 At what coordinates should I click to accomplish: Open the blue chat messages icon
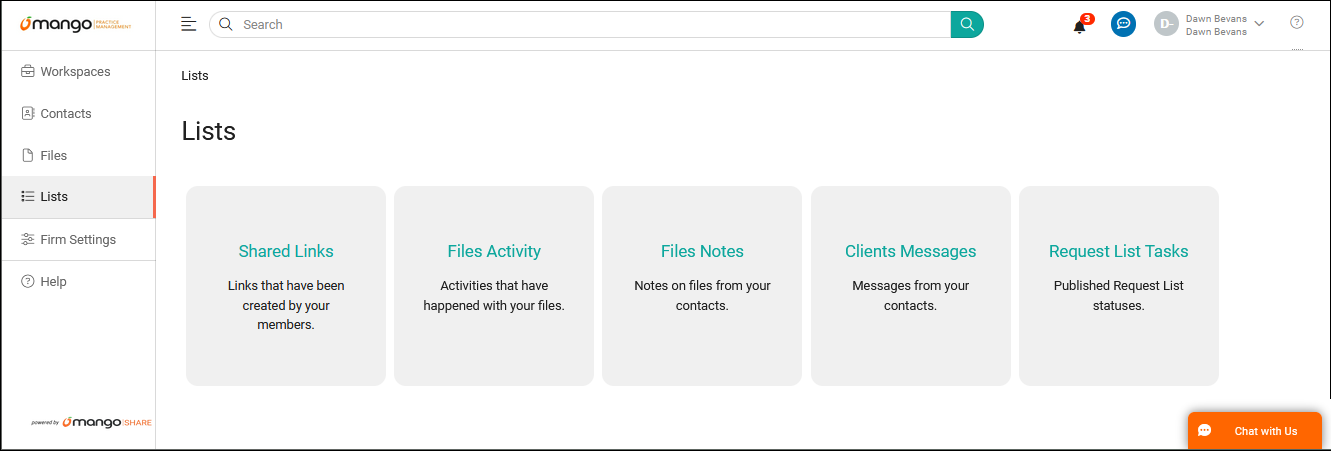(x=1123, y=24)
